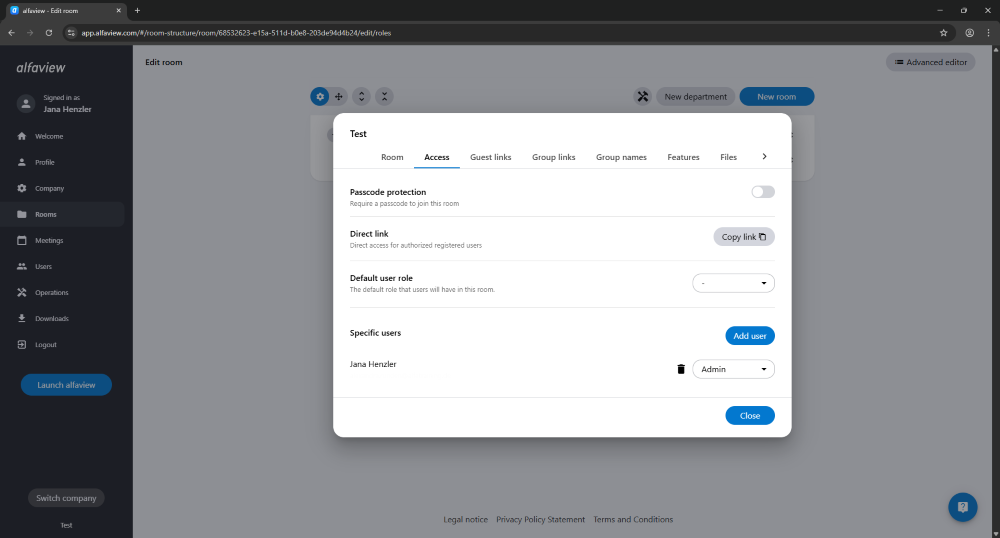Click the blue settings gear toolbar button
This screenshot has height=538, width=1000.
320,96
